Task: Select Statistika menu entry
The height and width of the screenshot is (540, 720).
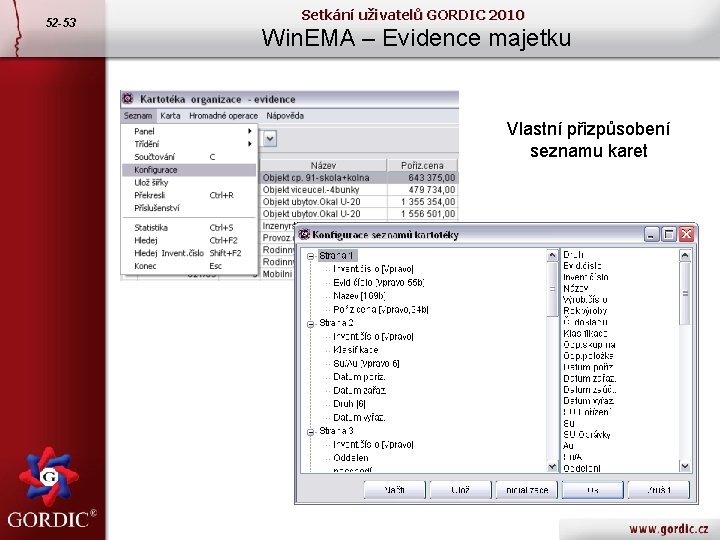Action: click(189, 228)
